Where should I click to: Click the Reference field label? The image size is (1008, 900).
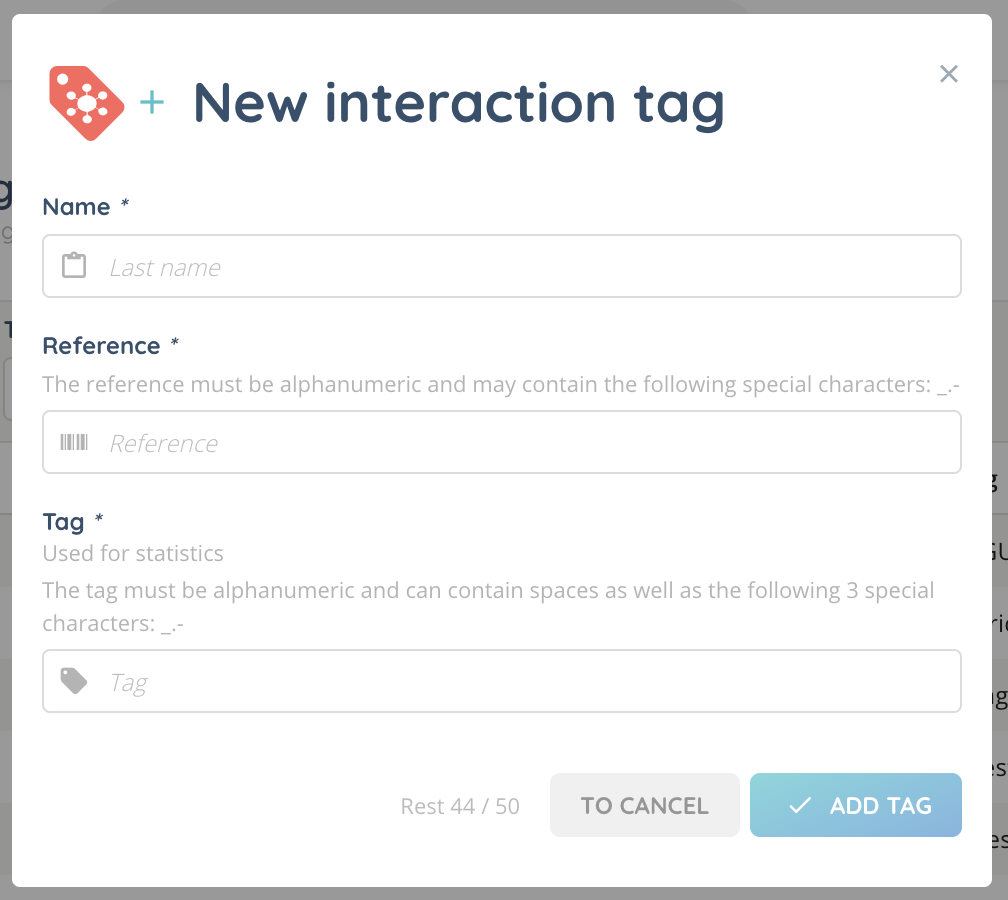pyautogui.click(x=101, y=346)
